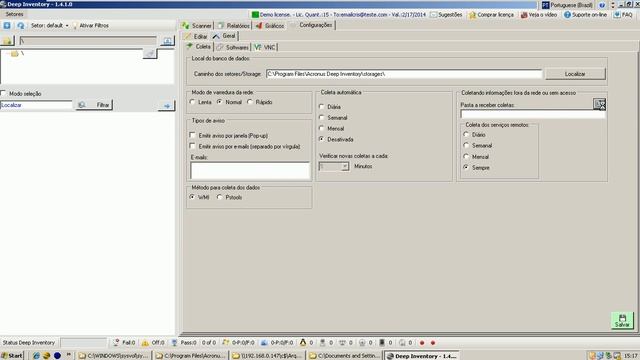
Task: Click the Localizar search field
Action: point(36,105)
